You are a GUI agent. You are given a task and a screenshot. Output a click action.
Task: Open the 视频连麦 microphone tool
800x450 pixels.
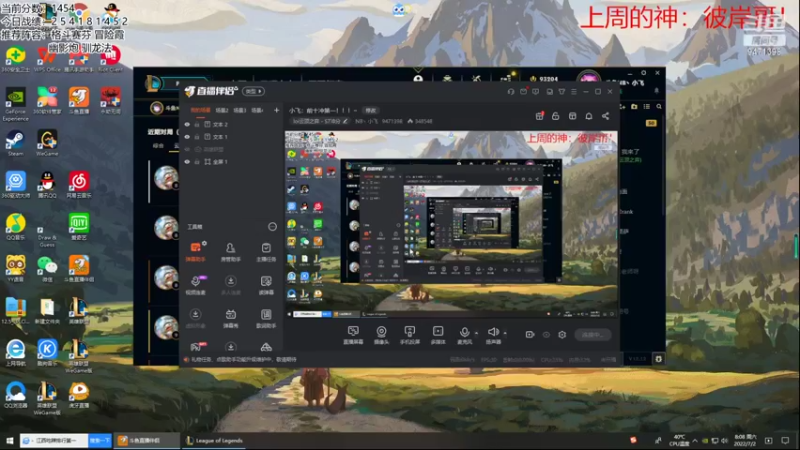pyautogui.click(x=195, y=284)
